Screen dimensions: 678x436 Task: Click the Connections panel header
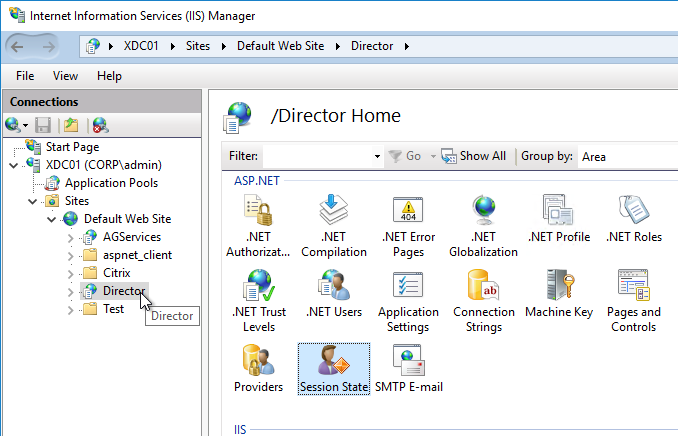[x=102, y=102]
